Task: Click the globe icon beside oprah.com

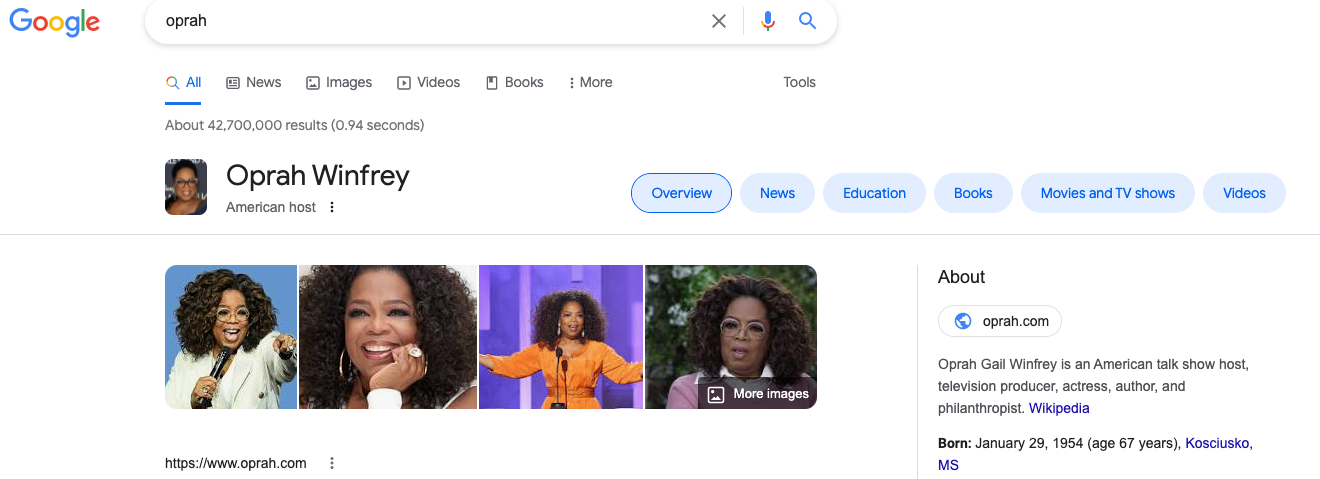Action: pyautogui.click(x=963, y=321)
